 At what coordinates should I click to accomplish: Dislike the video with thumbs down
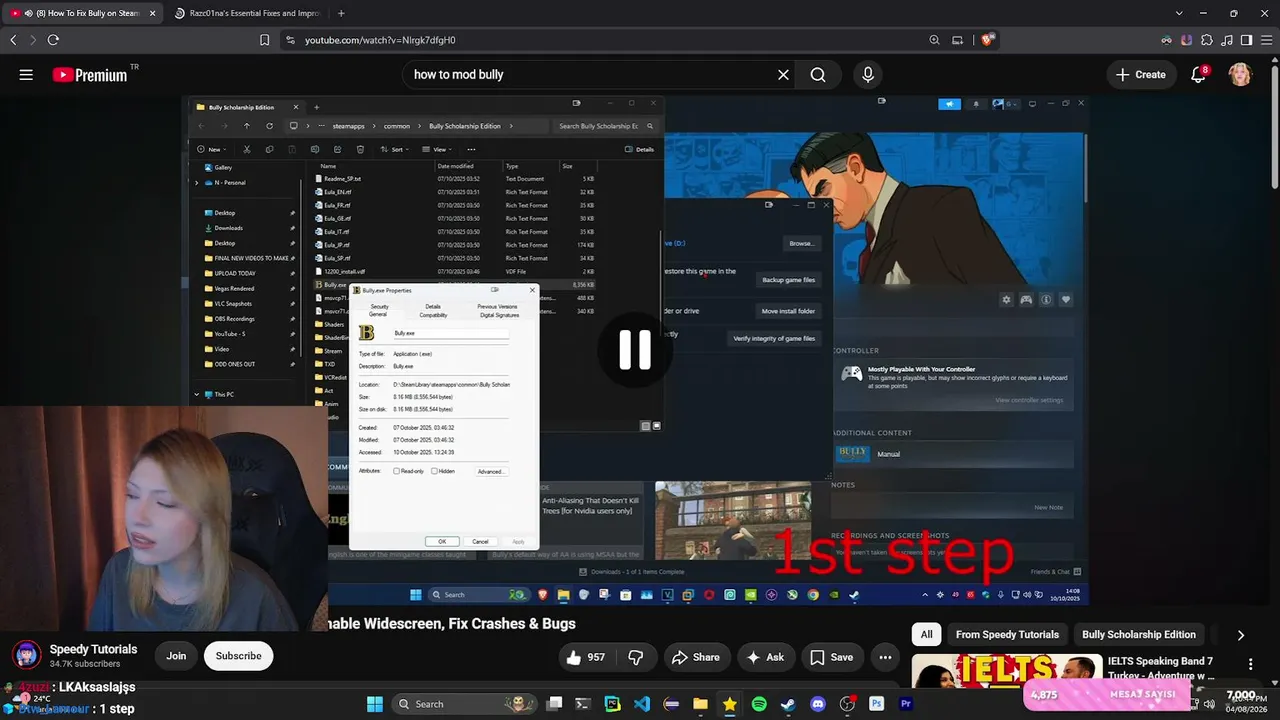[x=635, y=657]
